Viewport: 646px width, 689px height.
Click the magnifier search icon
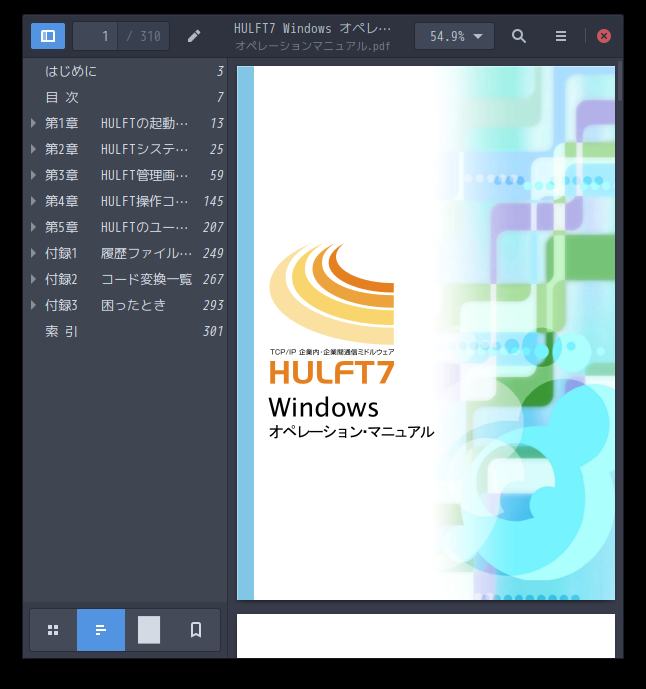[519, 36]
